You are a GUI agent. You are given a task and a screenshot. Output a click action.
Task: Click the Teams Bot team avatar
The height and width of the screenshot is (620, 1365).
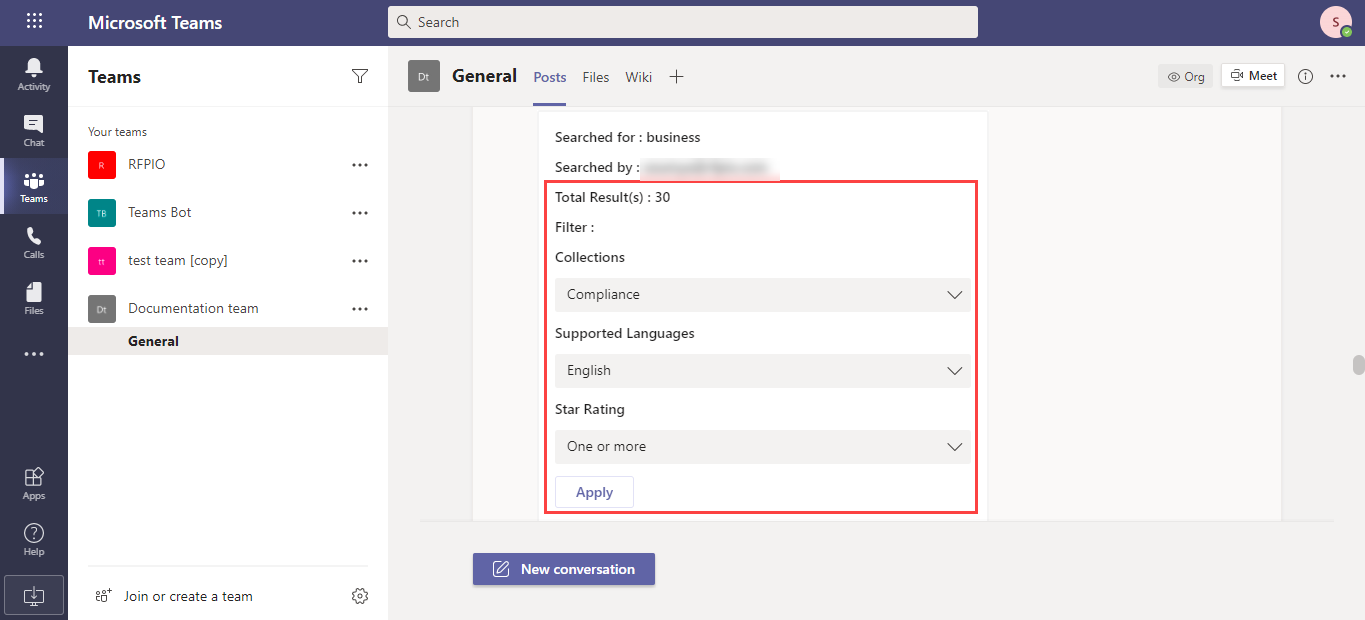click(x=102, y=213)
